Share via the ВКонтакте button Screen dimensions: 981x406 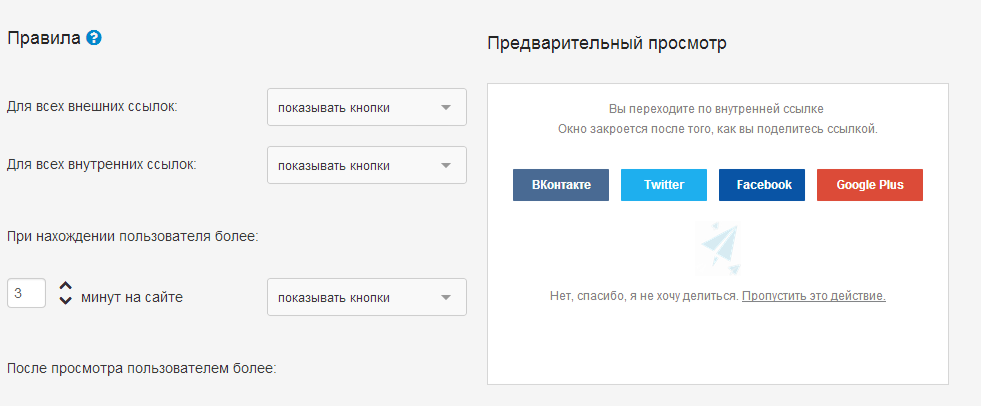coord(560,185)
